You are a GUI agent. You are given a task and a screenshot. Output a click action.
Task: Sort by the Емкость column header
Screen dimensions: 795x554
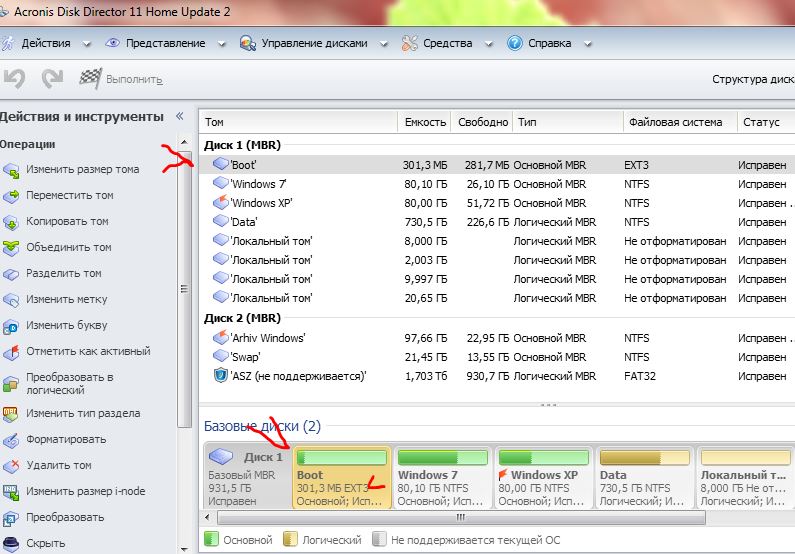pos(425,122)
